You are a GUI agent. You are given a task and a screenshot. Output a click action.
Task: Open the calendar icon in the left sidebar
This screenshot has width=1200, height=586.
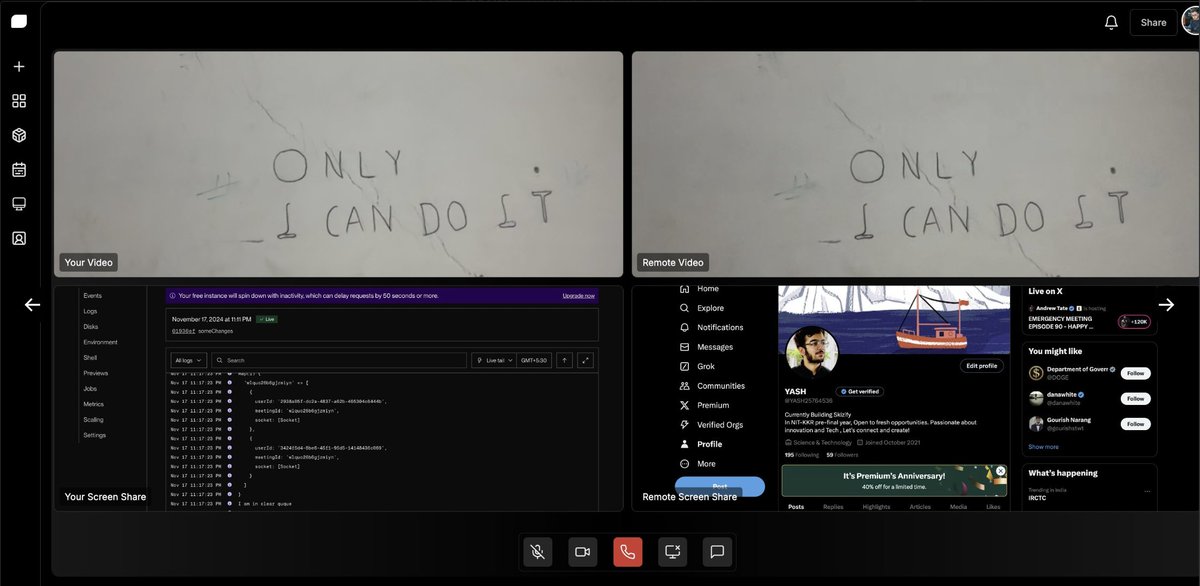tap(19, 170)
